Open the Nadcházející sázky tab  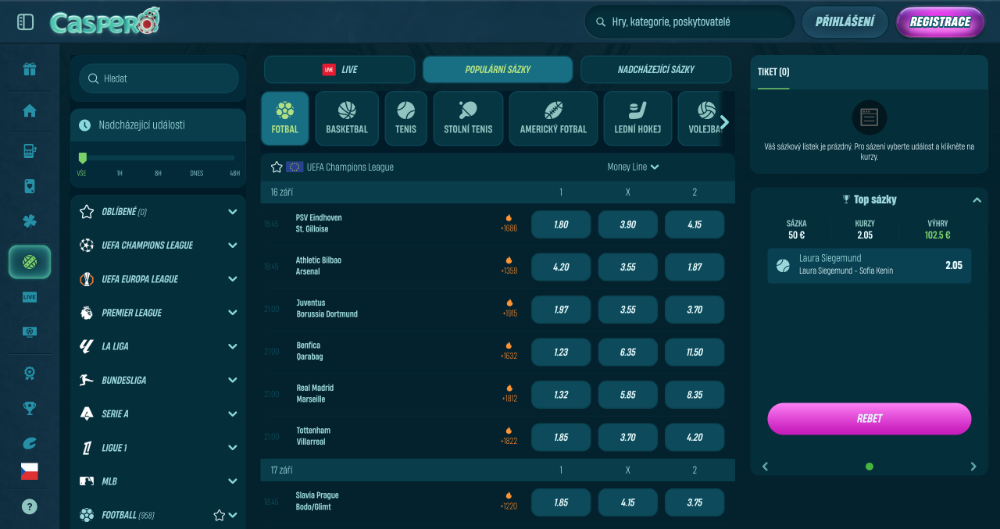point(656,69)
